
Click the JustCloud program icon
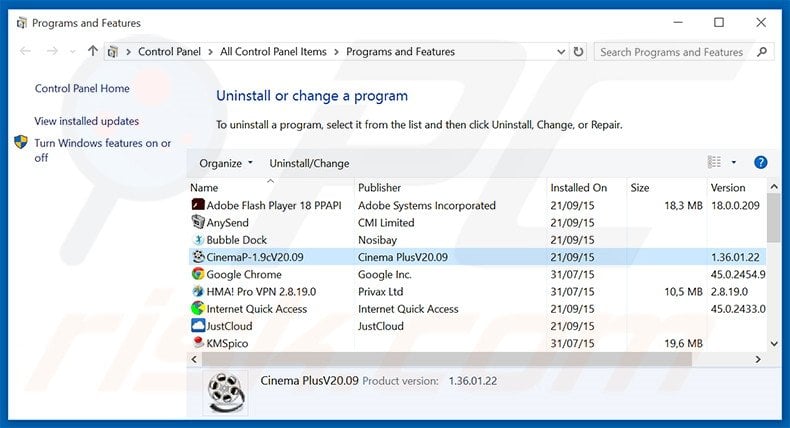198,325
